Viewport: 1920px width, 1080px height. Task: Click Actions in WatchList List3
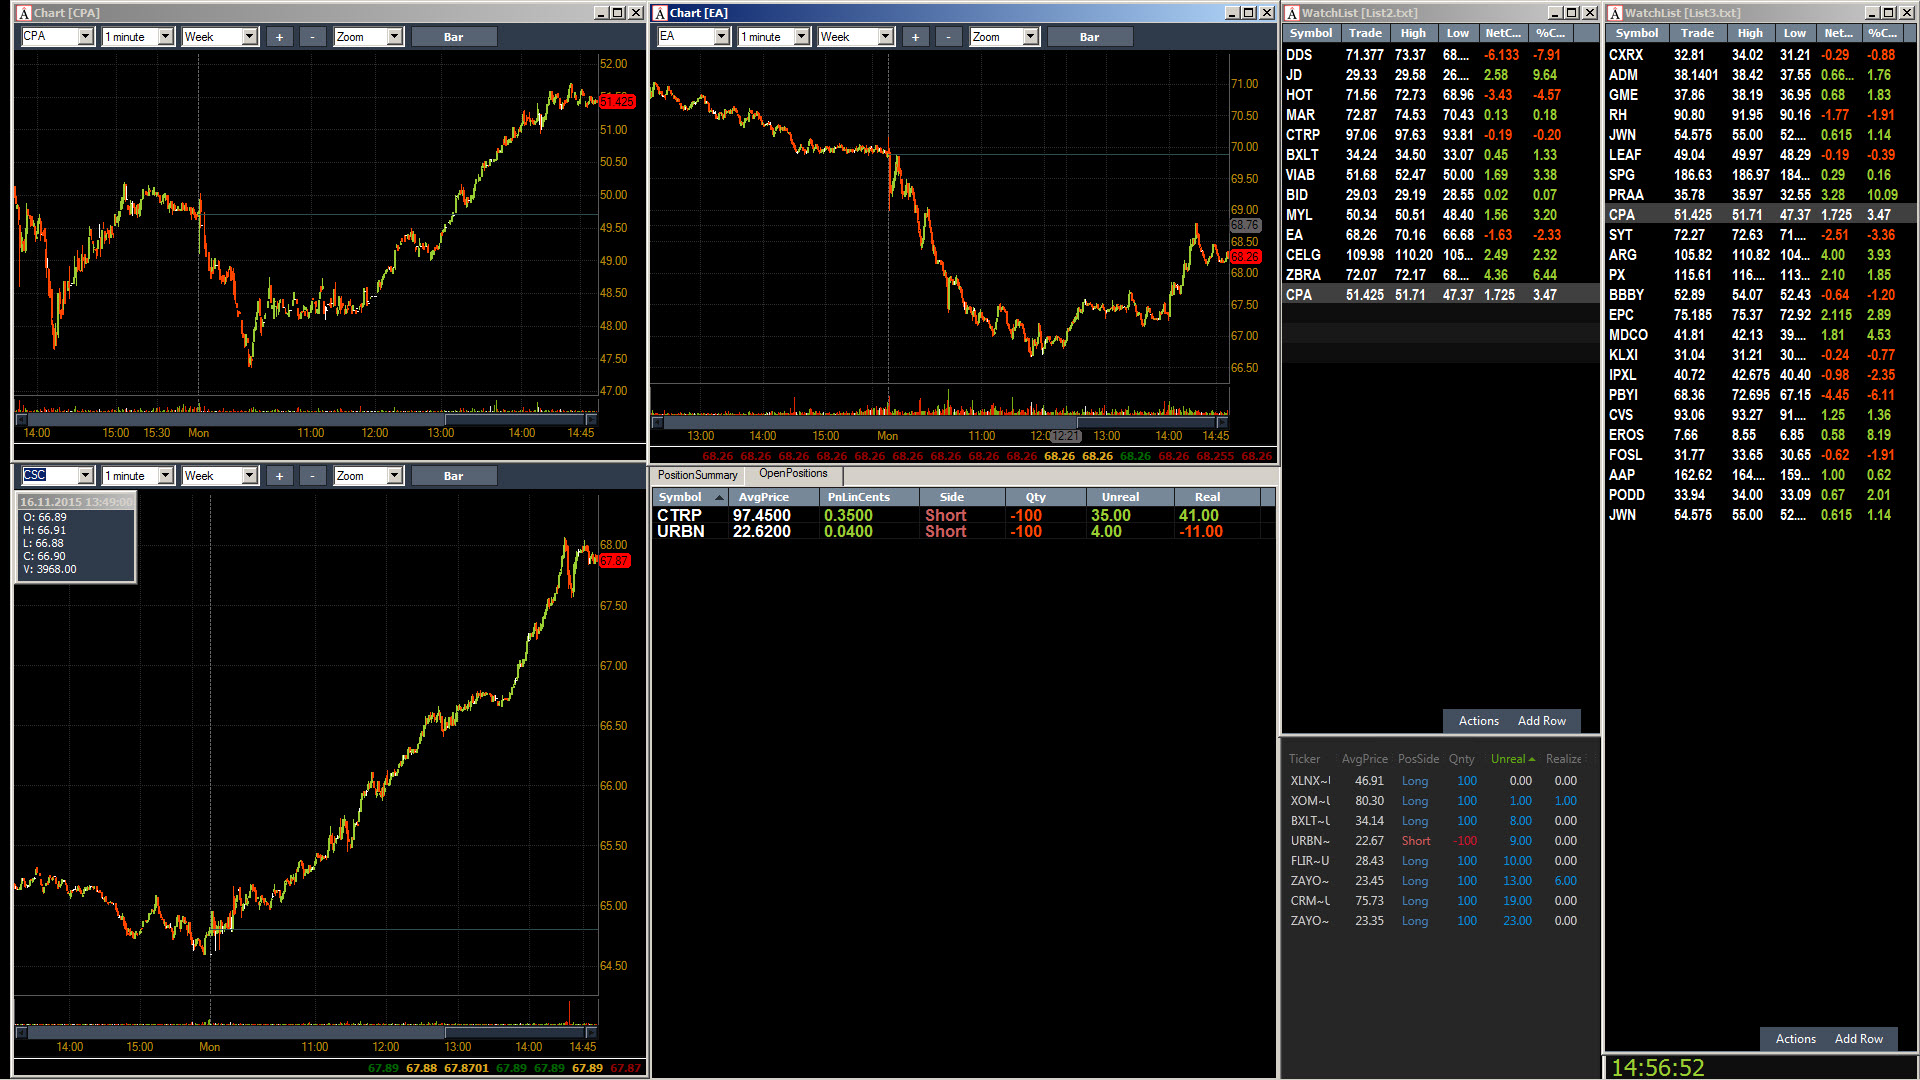(x=1795, y=1039)
